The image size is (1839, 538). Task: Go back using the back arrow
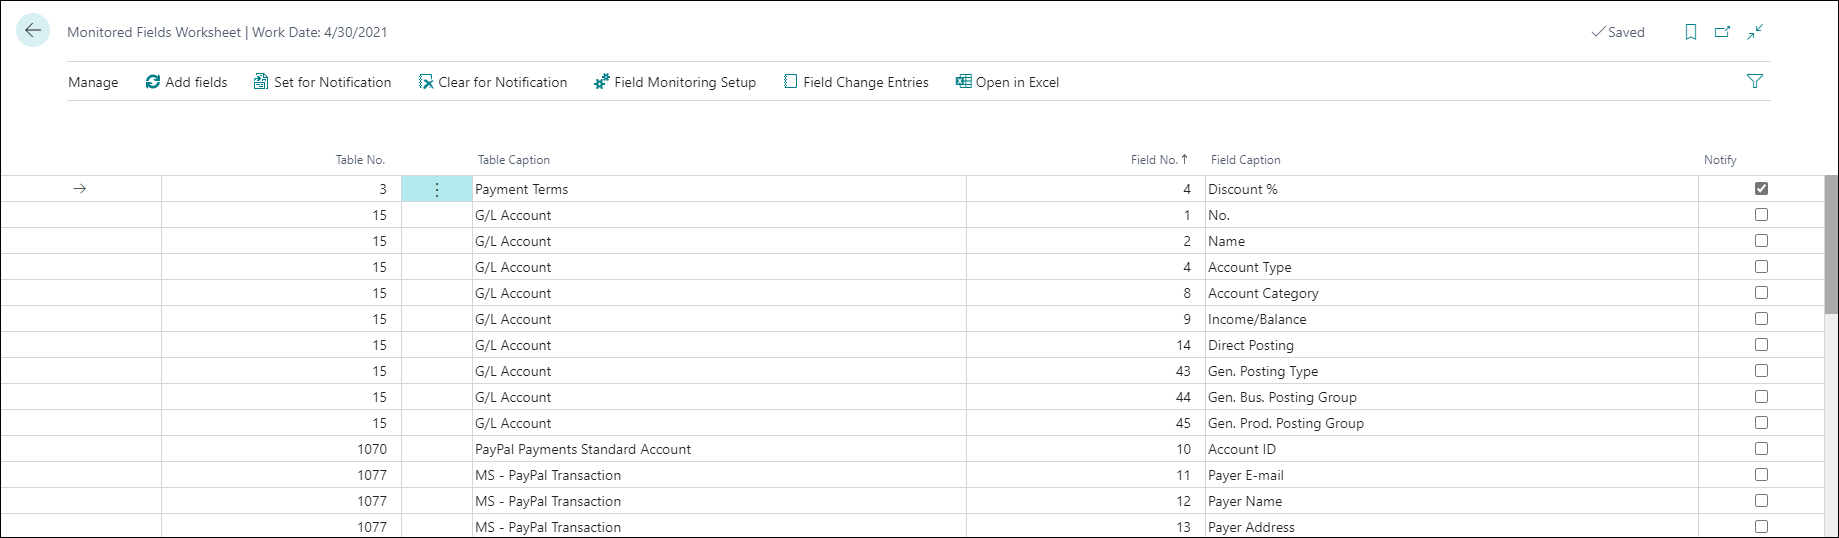click(33, 31)
